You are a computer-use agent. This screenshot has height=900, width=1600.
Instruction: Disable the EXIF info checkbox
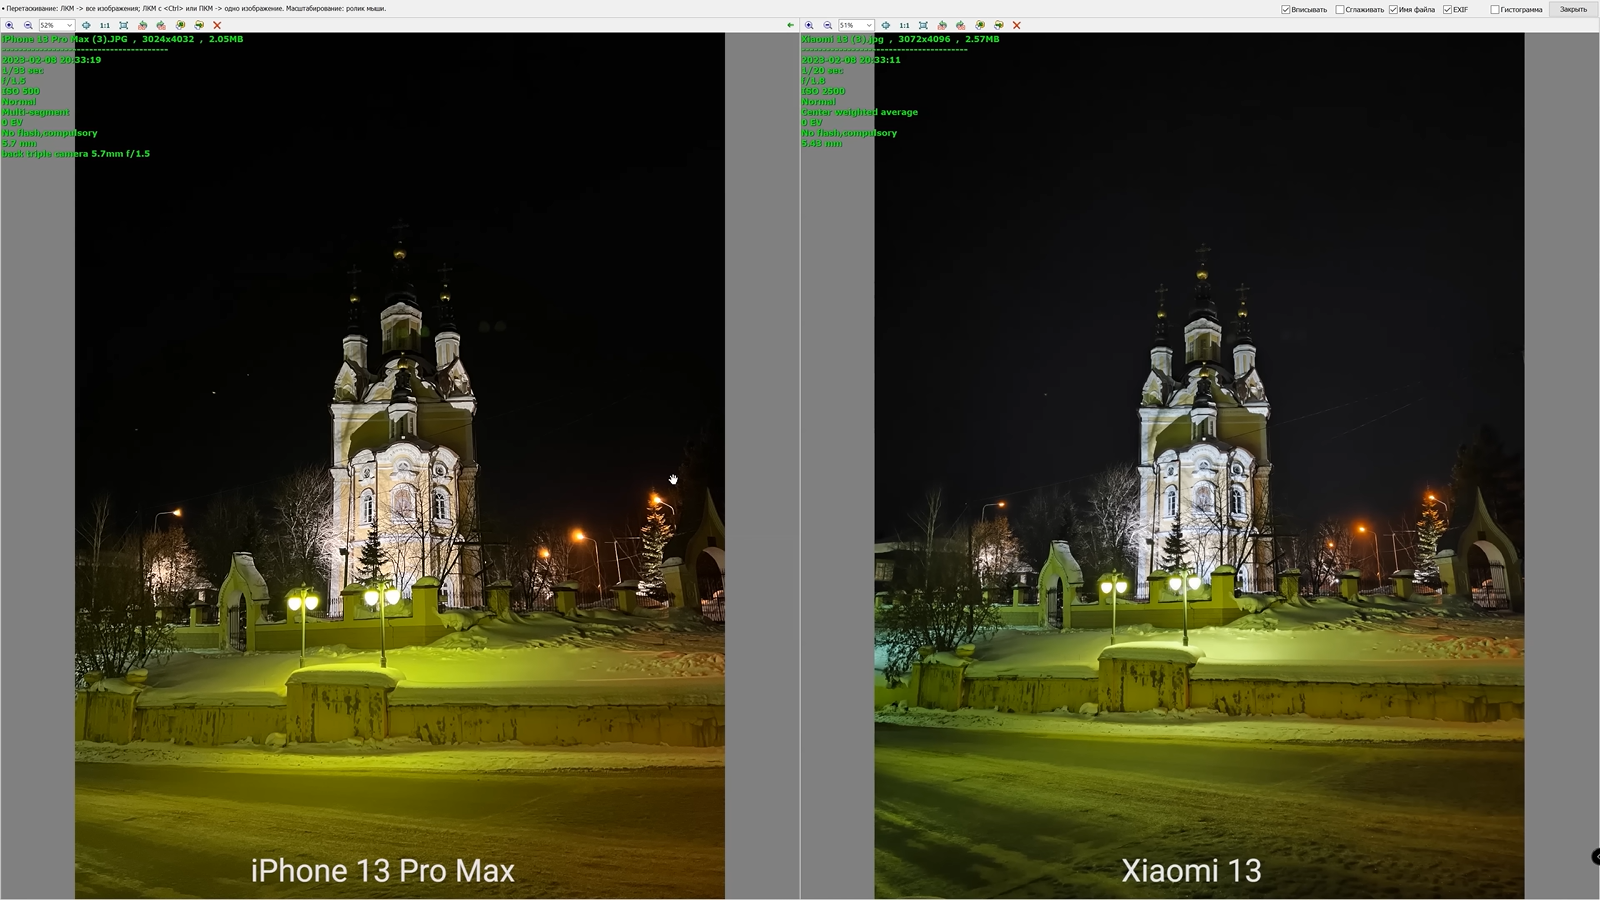click(1447, 10)
